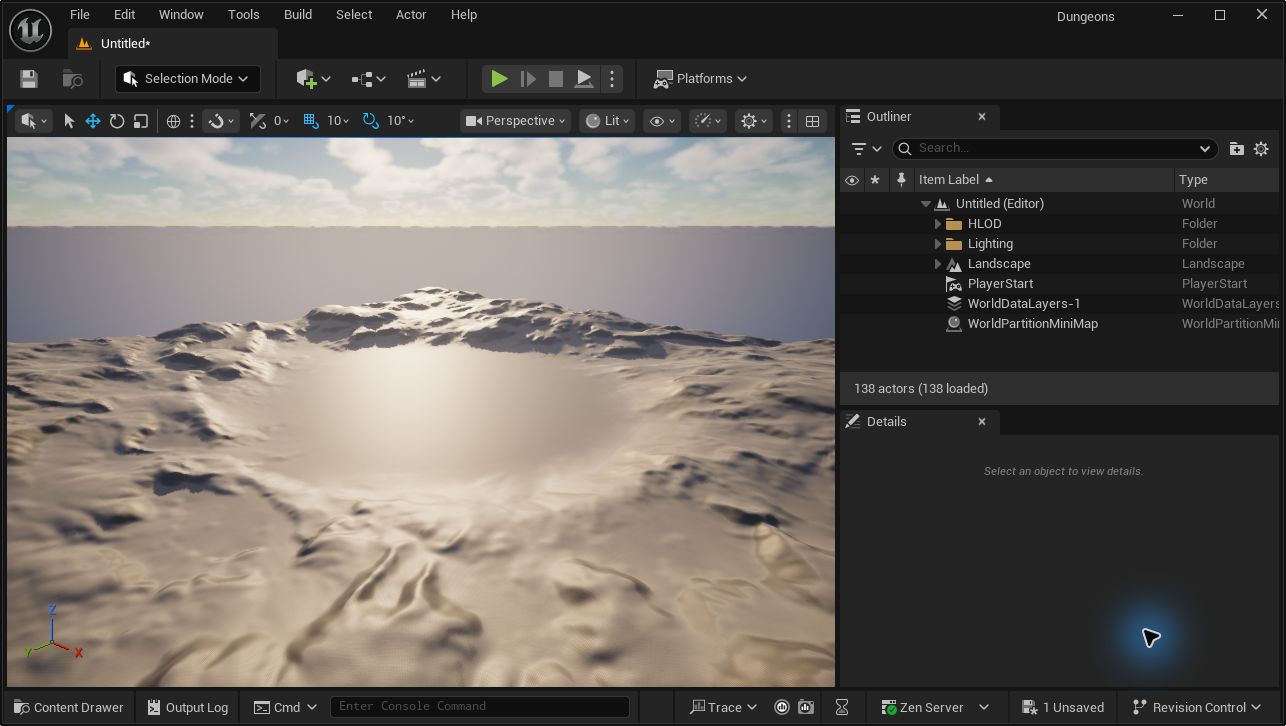Click the frame skip button
The height and width of the screenshot is (726, 1286).
point(528,79)
